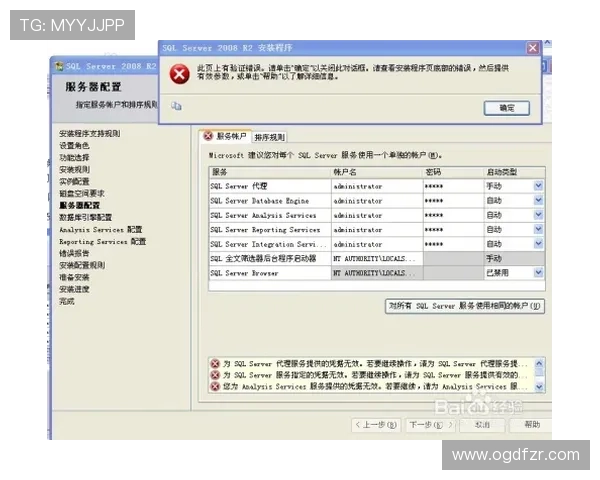Click the copy icon in the error dialog
The width and height of the screenshot is (600, 480).
click(176, 106)
